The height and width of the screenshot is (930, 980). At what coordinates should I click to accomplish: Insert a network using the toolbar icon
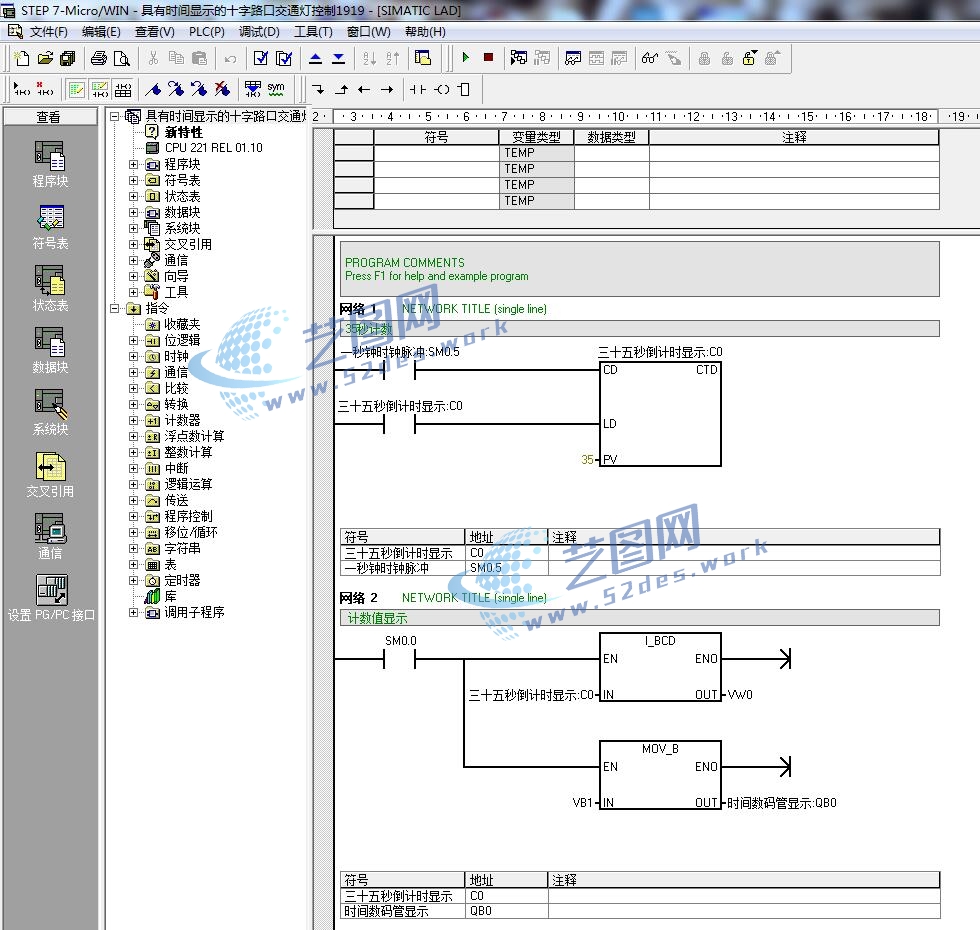[22, 90]
